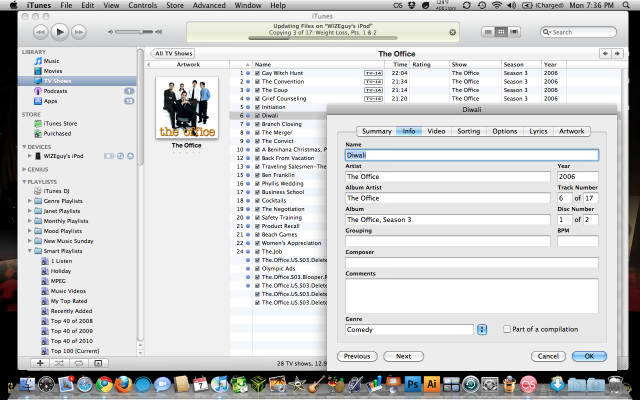Uncheck Olympic Ads checkbox

258,269
